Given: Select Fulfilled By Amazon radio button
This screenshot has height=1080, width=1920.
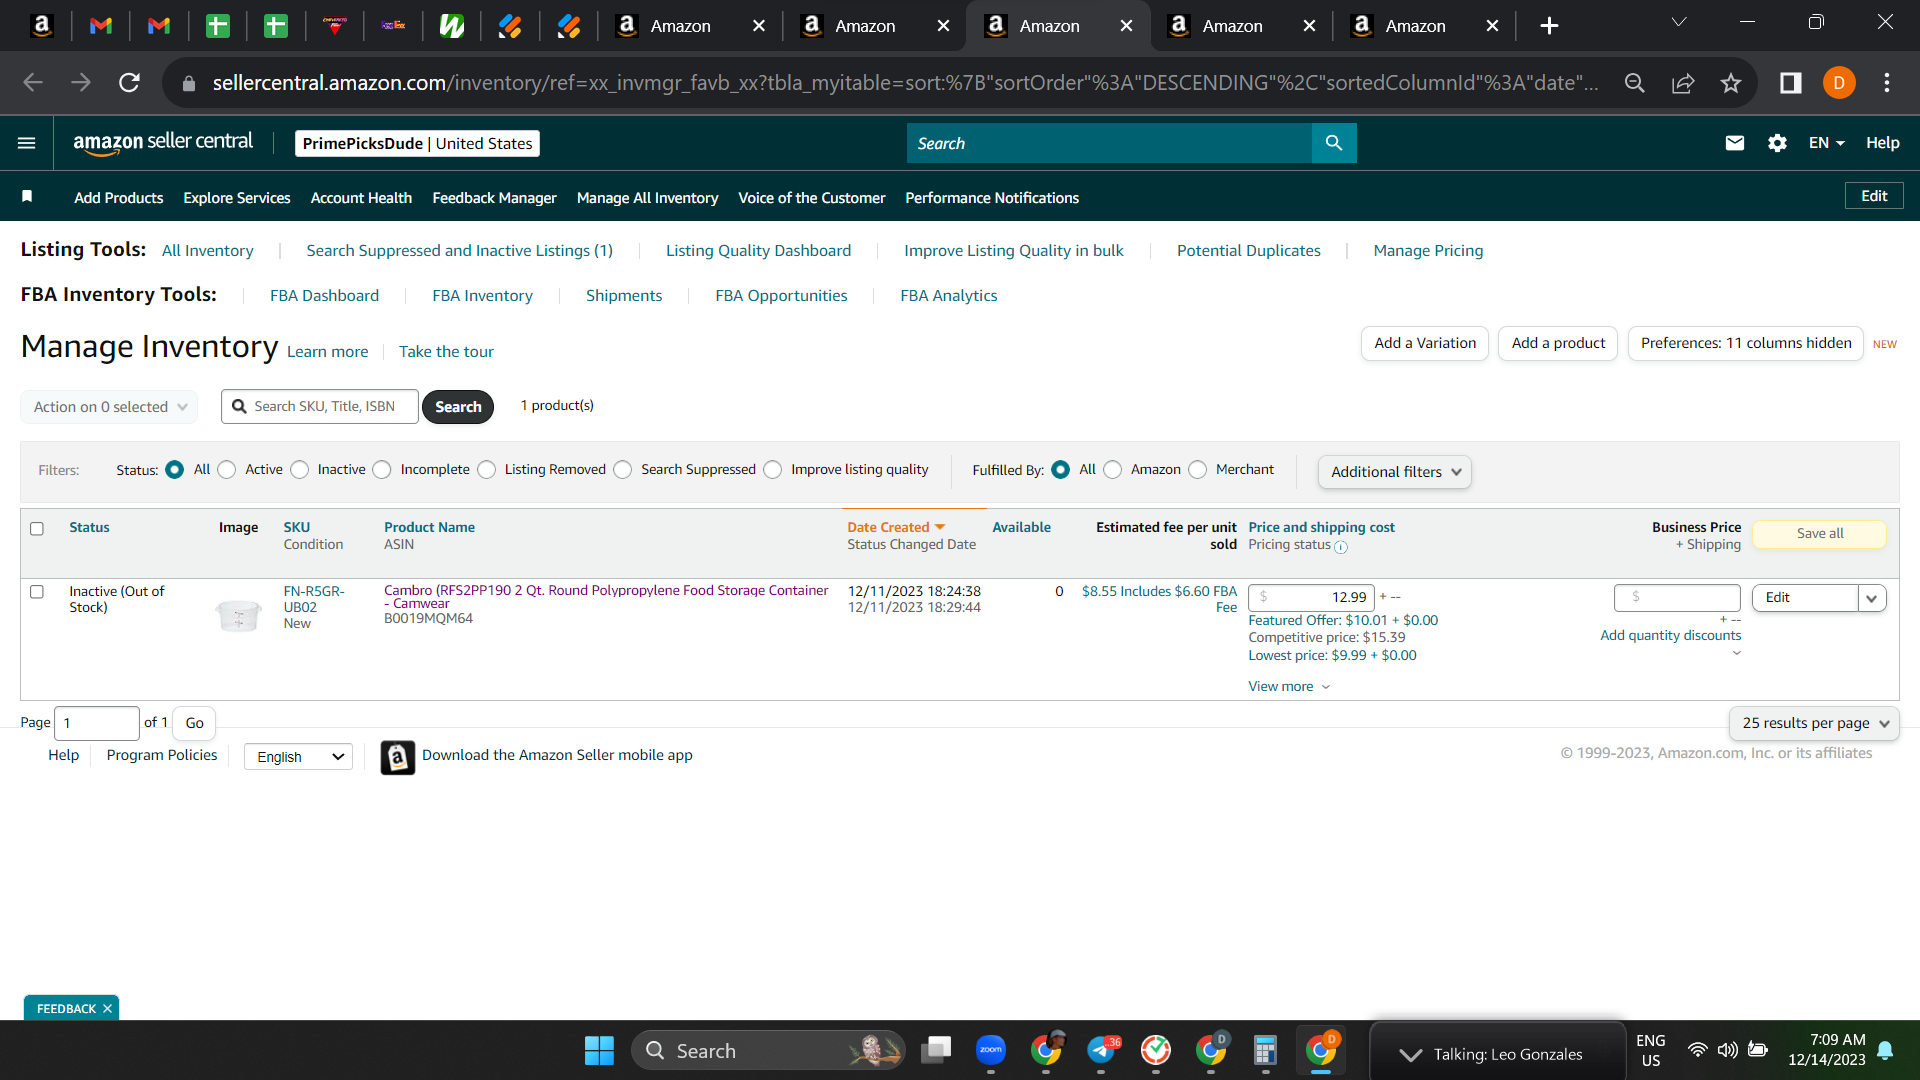Looking at the screenshot, I should click(x=1113, y=470).
